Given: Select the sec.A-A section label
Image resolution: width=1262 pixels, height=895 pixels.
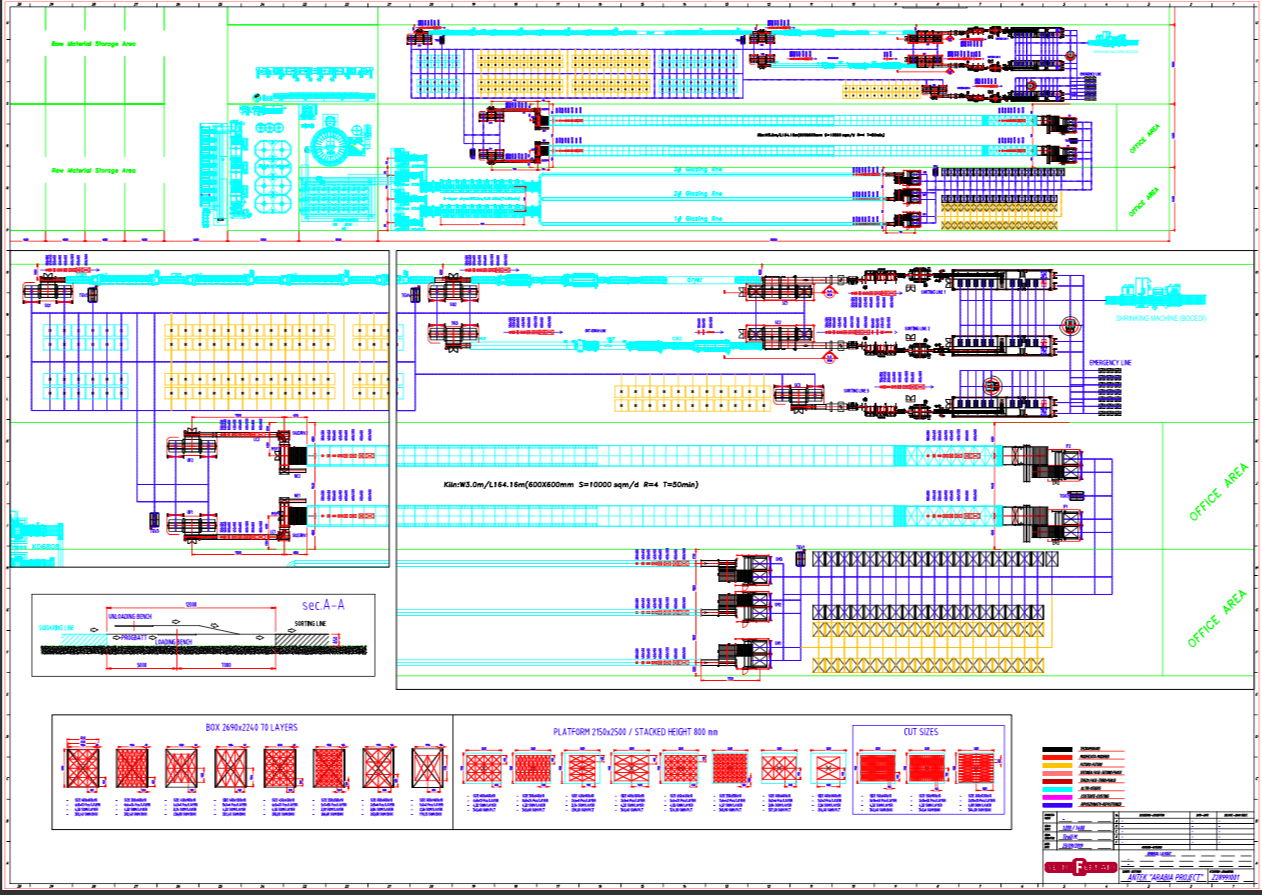Looking at the screenshot, I should (x=323, y=605).
